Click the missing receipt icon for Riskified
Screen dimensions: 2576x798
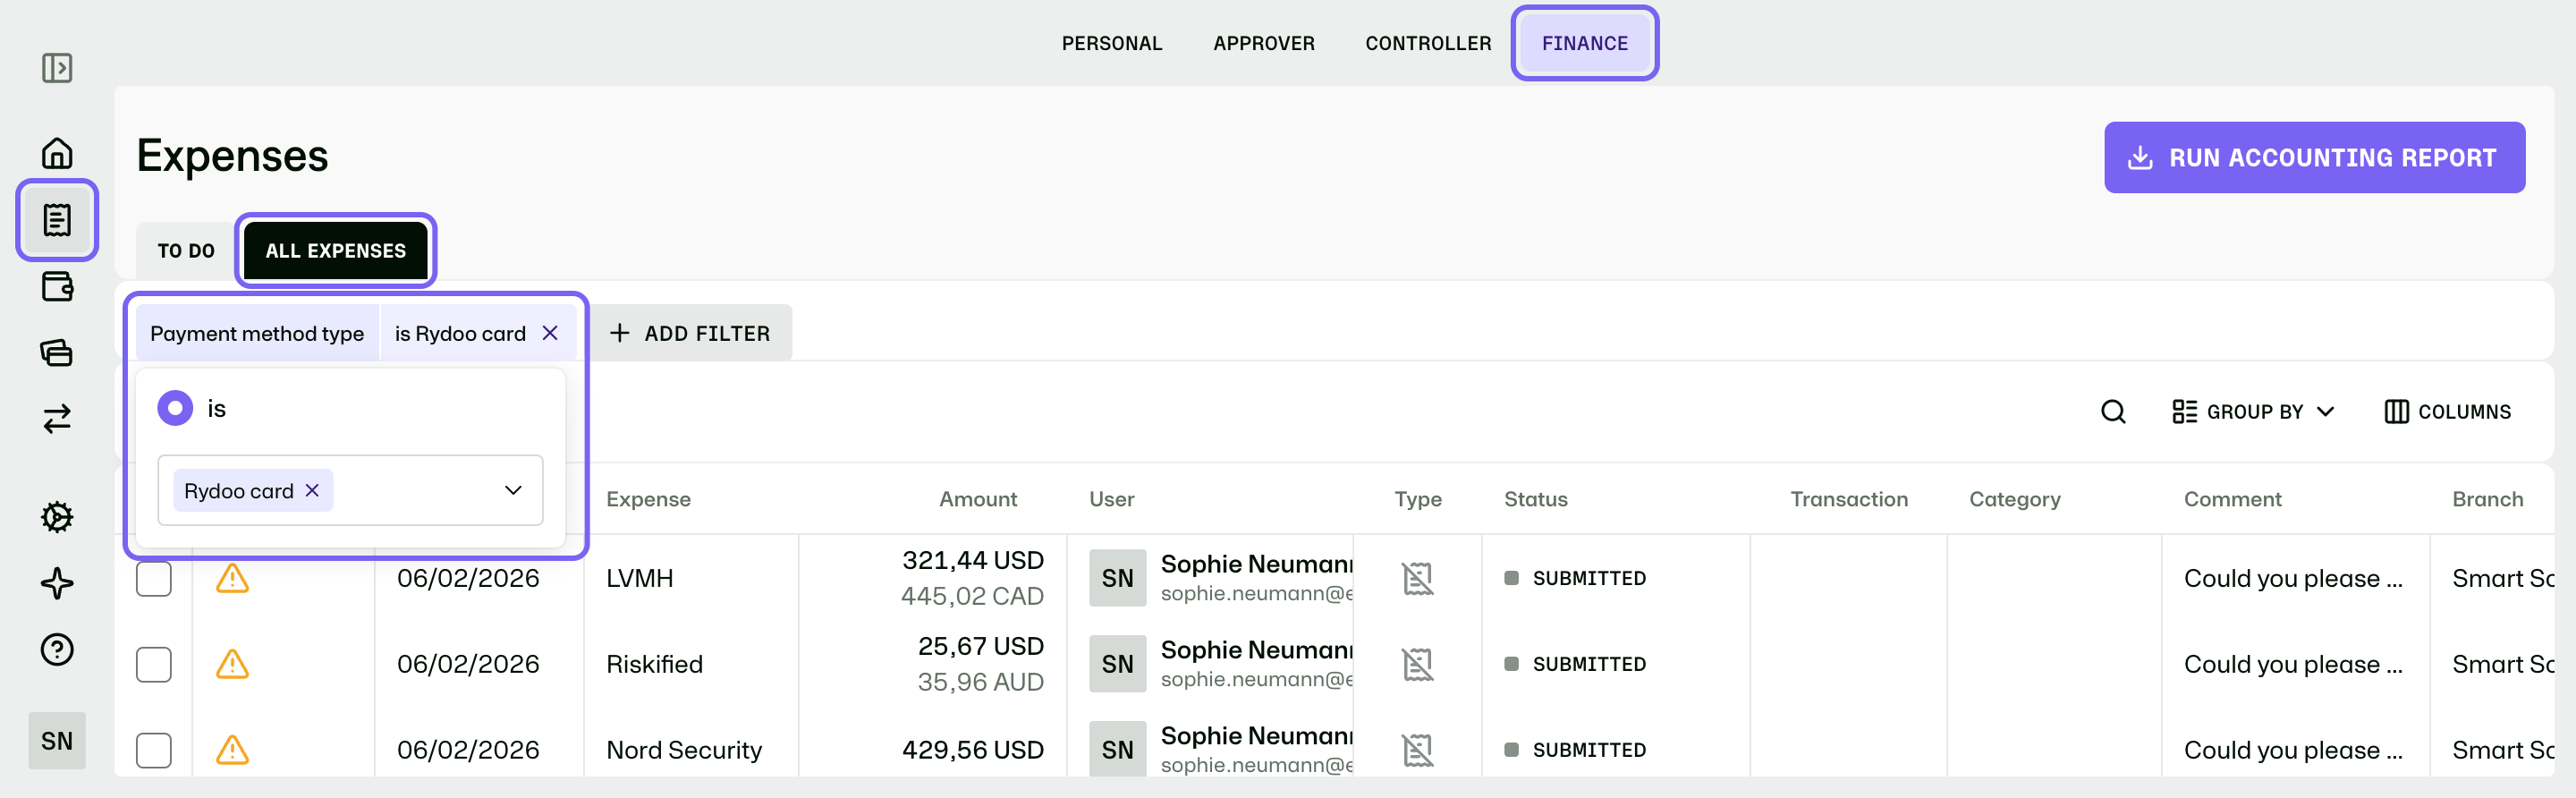(1417, 664)
